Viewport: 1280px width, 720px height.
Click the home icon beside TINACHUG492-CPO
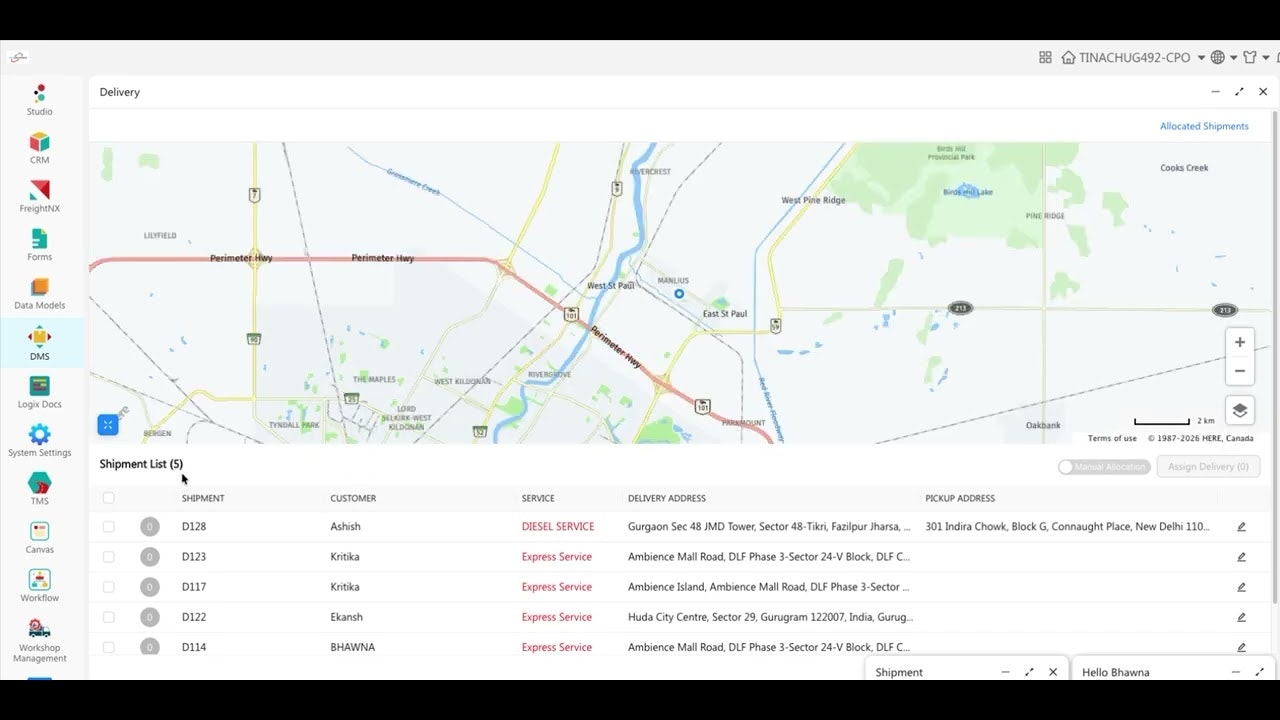click(x=1069, y=58)
